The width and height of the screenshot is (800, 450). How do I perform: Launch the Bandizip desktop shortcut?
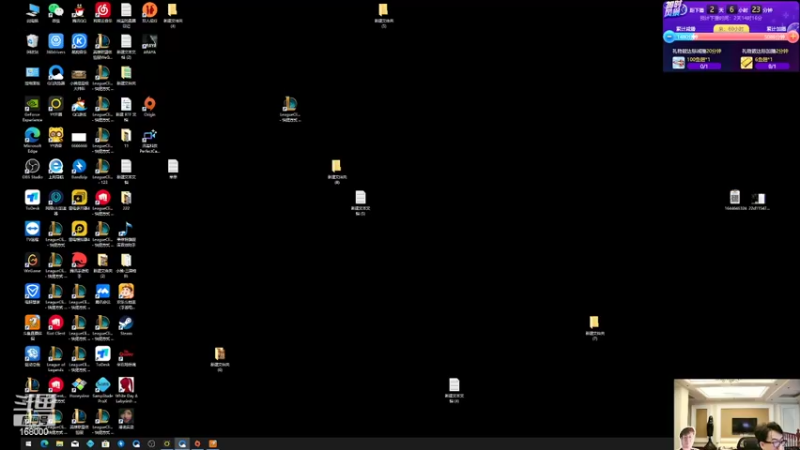pyautogui.click(x=79, y=168)
